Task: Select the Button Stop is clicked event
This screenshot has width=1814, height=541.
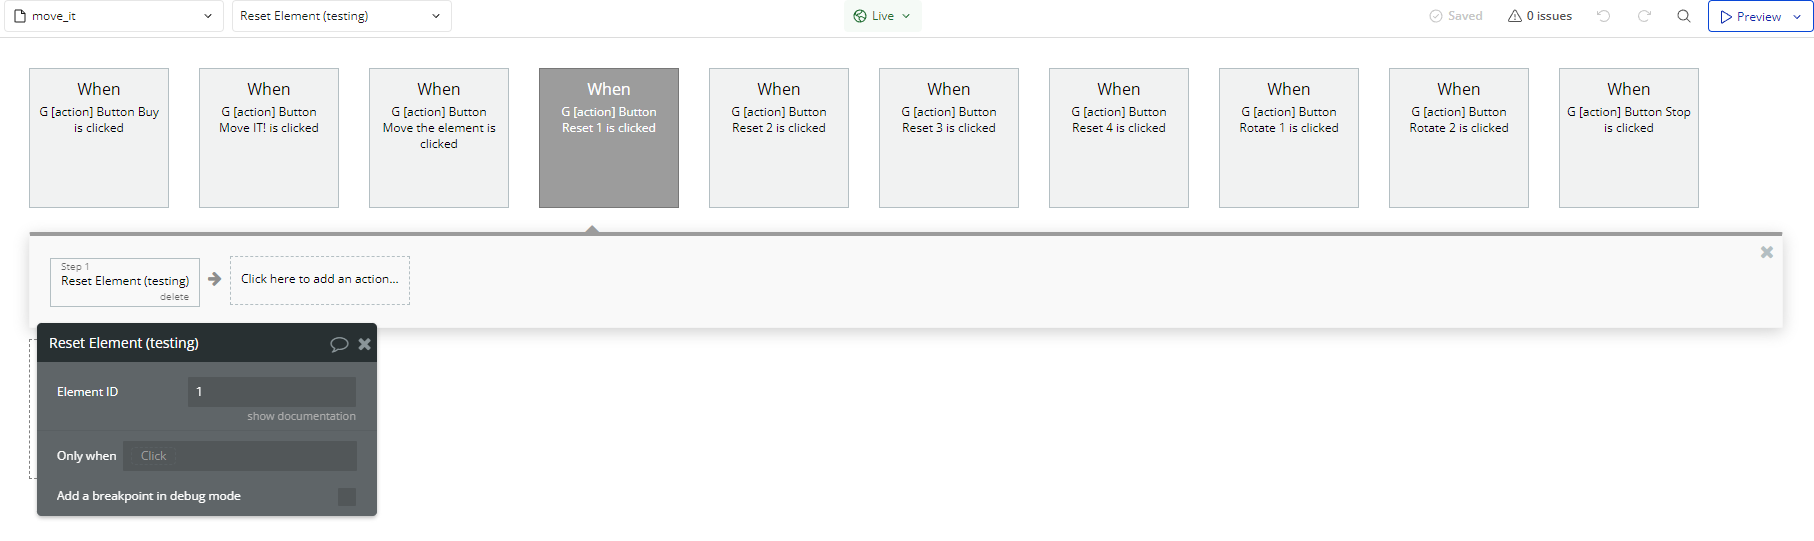Action: click(x=1629, y=138)
